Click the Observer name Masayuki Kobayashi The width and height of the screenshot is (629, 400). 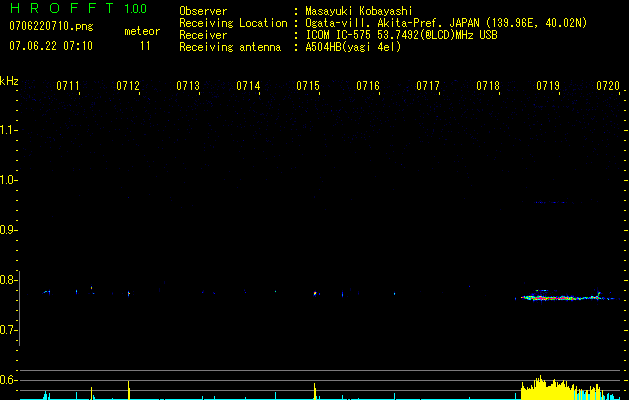[359, 11]
